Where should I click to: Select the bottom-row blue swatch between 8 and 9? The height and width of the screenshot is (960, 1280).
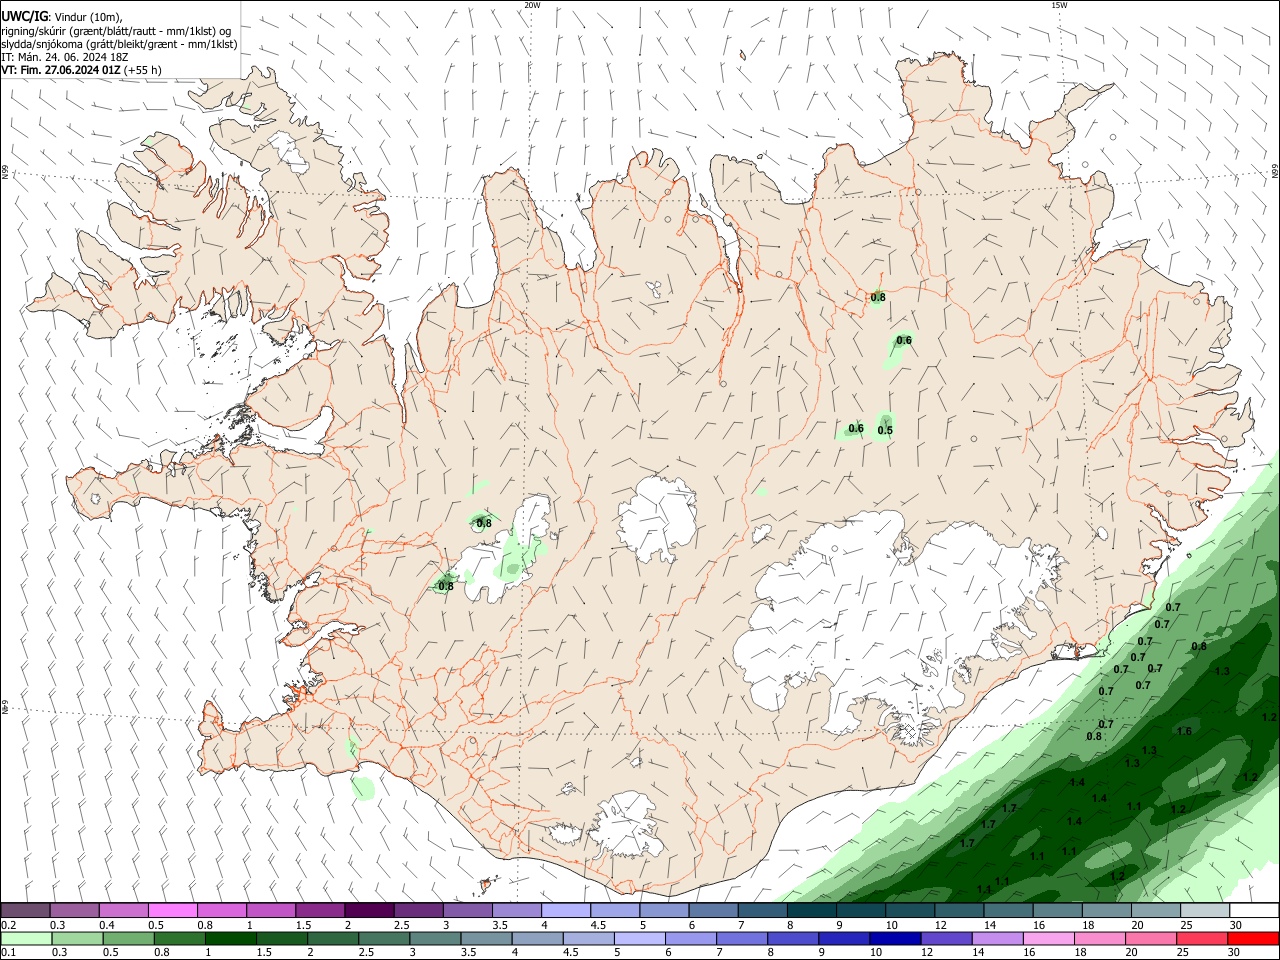(x=793, y=939)
